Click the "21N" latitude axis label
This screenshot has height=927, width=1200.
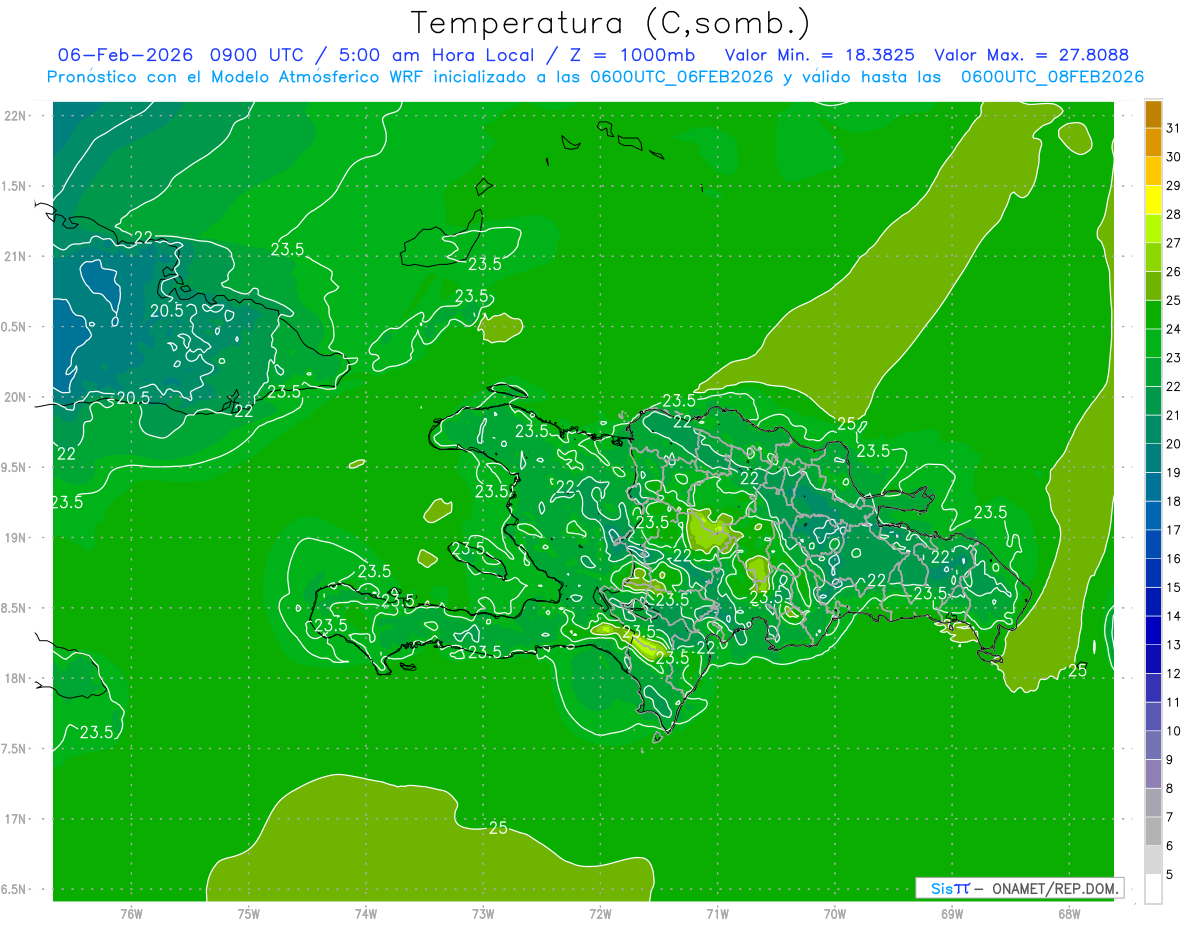pyautogui.click(x=14, y=257)
